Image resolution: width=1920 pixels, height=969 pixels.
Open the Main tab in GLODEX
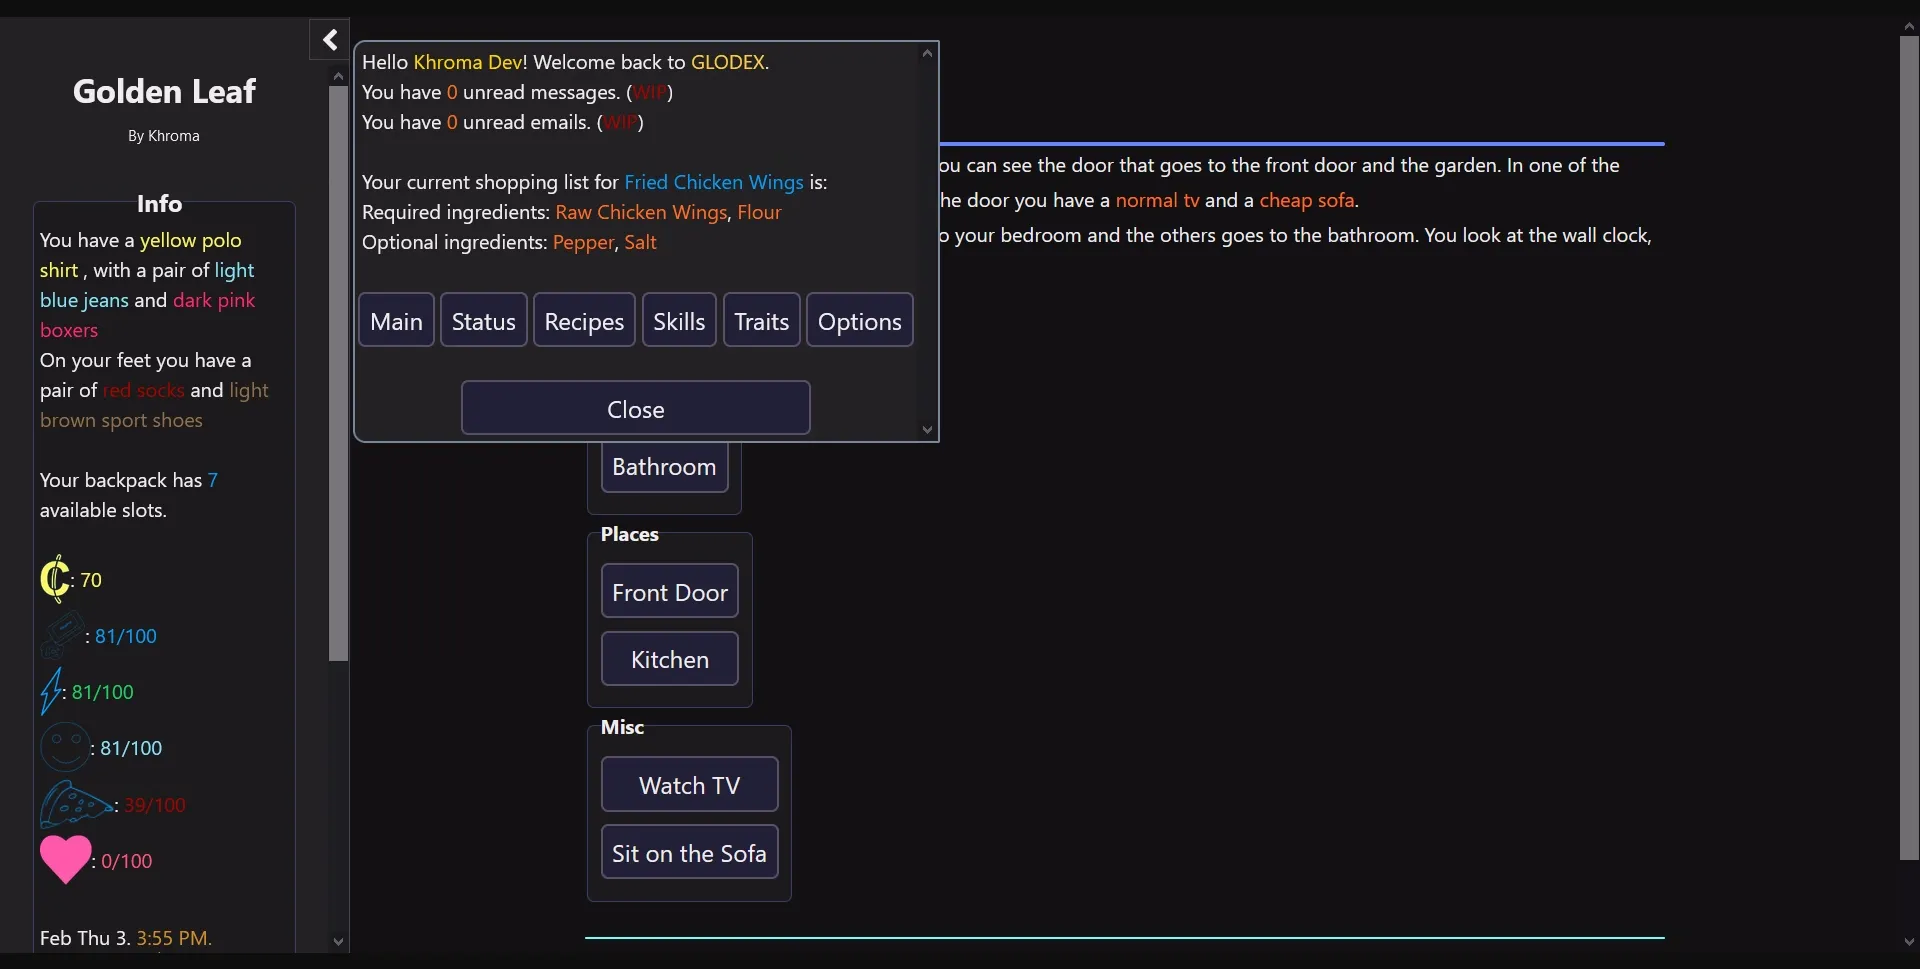point(396,321)
